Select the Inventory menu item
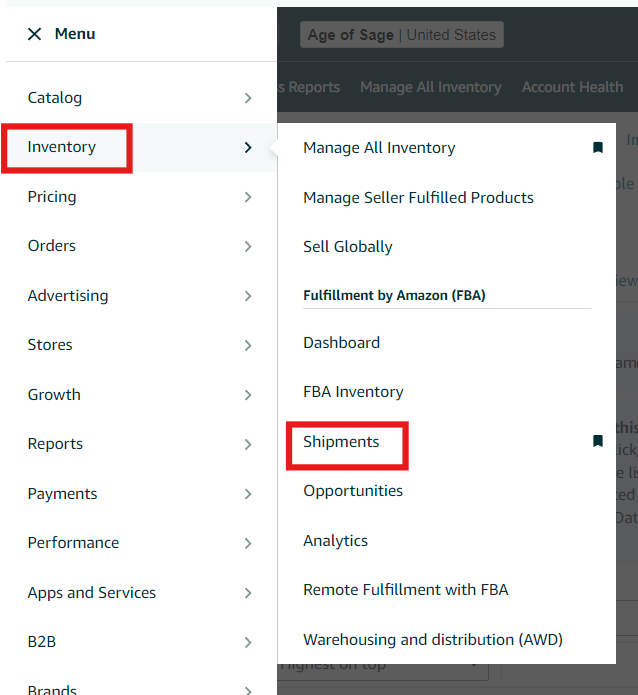Viewport: 638px width, 695px height. click(62, 147)
